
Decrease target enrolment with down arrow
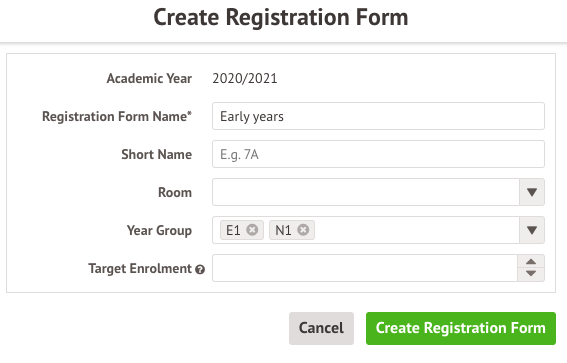(x=531, y=274)
